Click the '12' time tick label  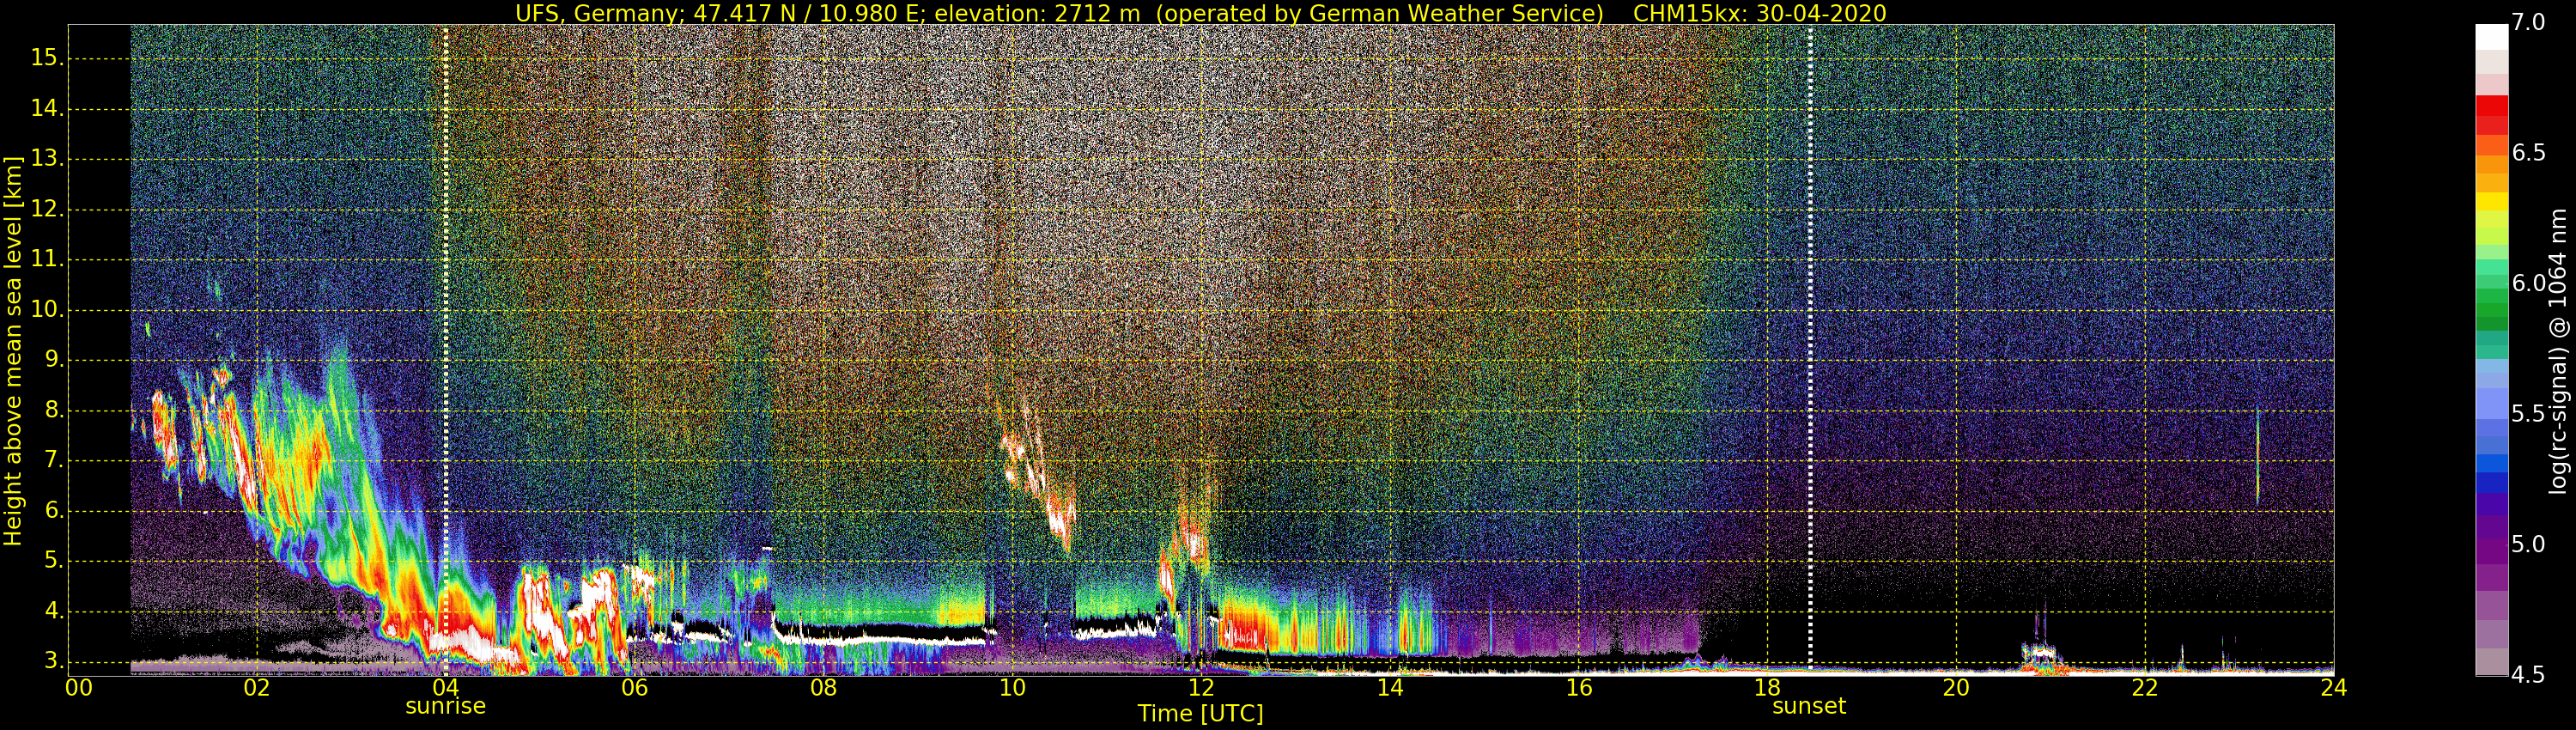click(1201, 688)
